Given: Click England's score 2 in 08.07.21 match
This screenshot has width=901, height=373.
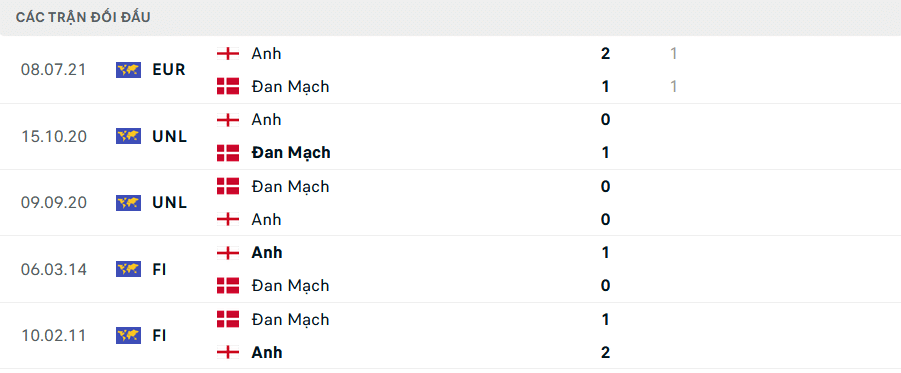Looking at the screenshot, I should tap(605, 53).
